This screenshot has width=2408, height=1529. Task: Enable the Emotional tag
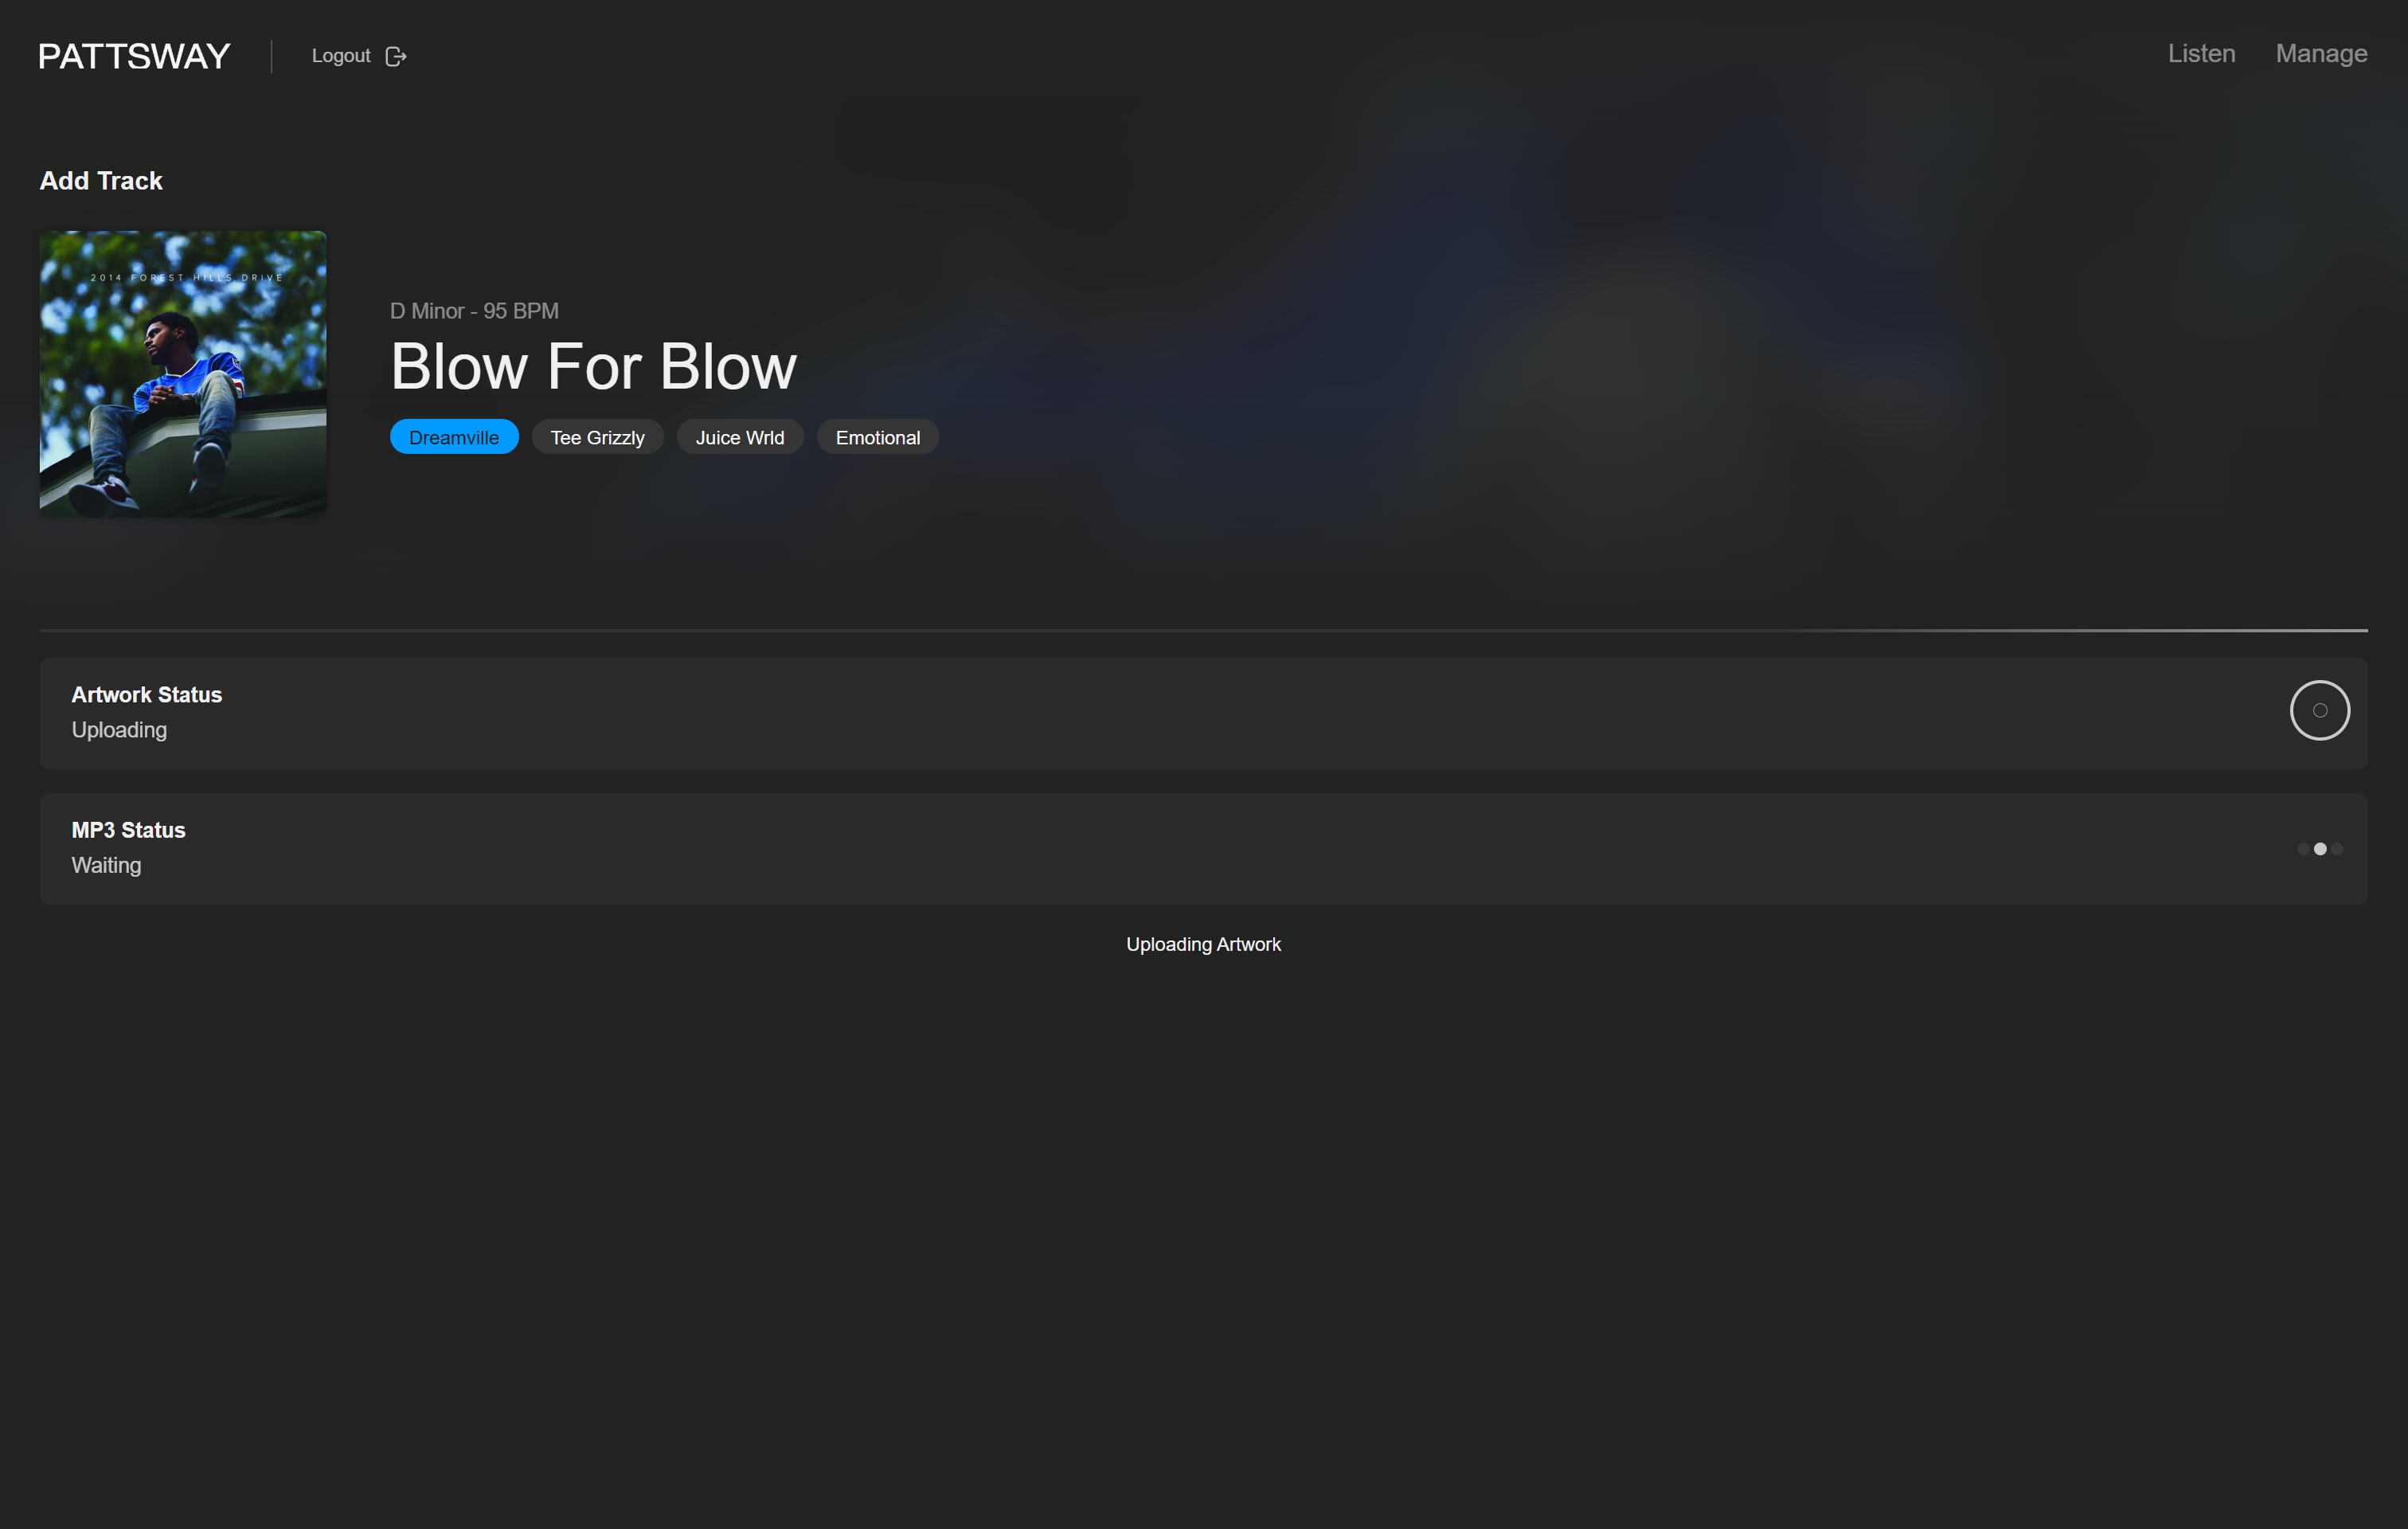pos(877,436)
